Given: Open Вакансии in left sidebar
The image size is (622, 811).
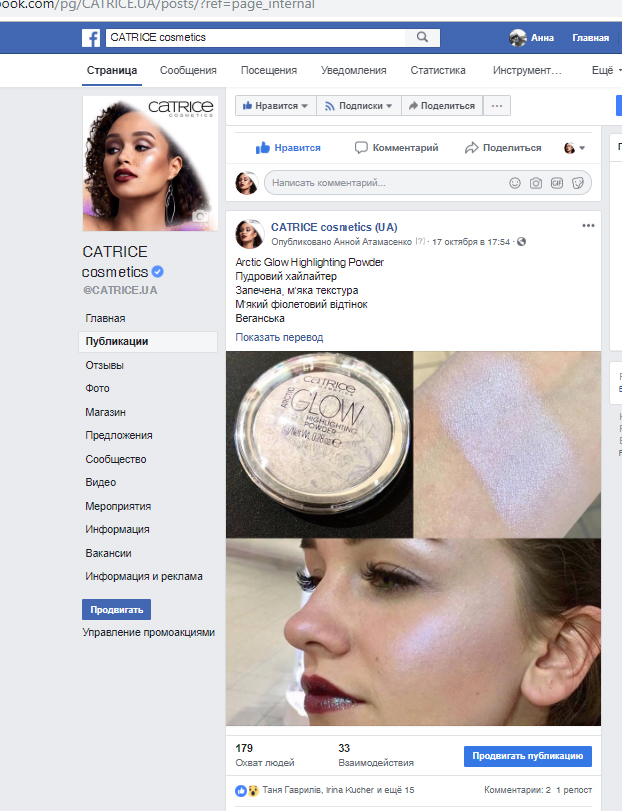Looking at the screenshot, I should [109, 553].
